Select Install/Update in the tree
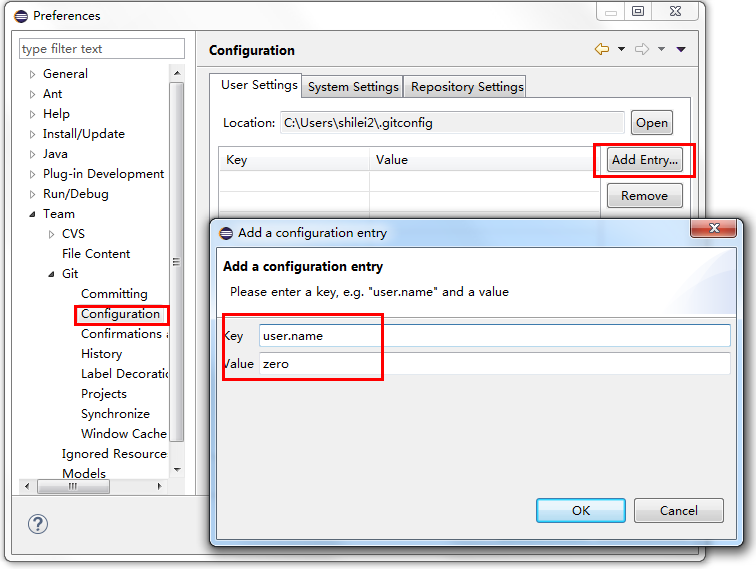This screenshot has height=569, width=756. pos(84,134)
